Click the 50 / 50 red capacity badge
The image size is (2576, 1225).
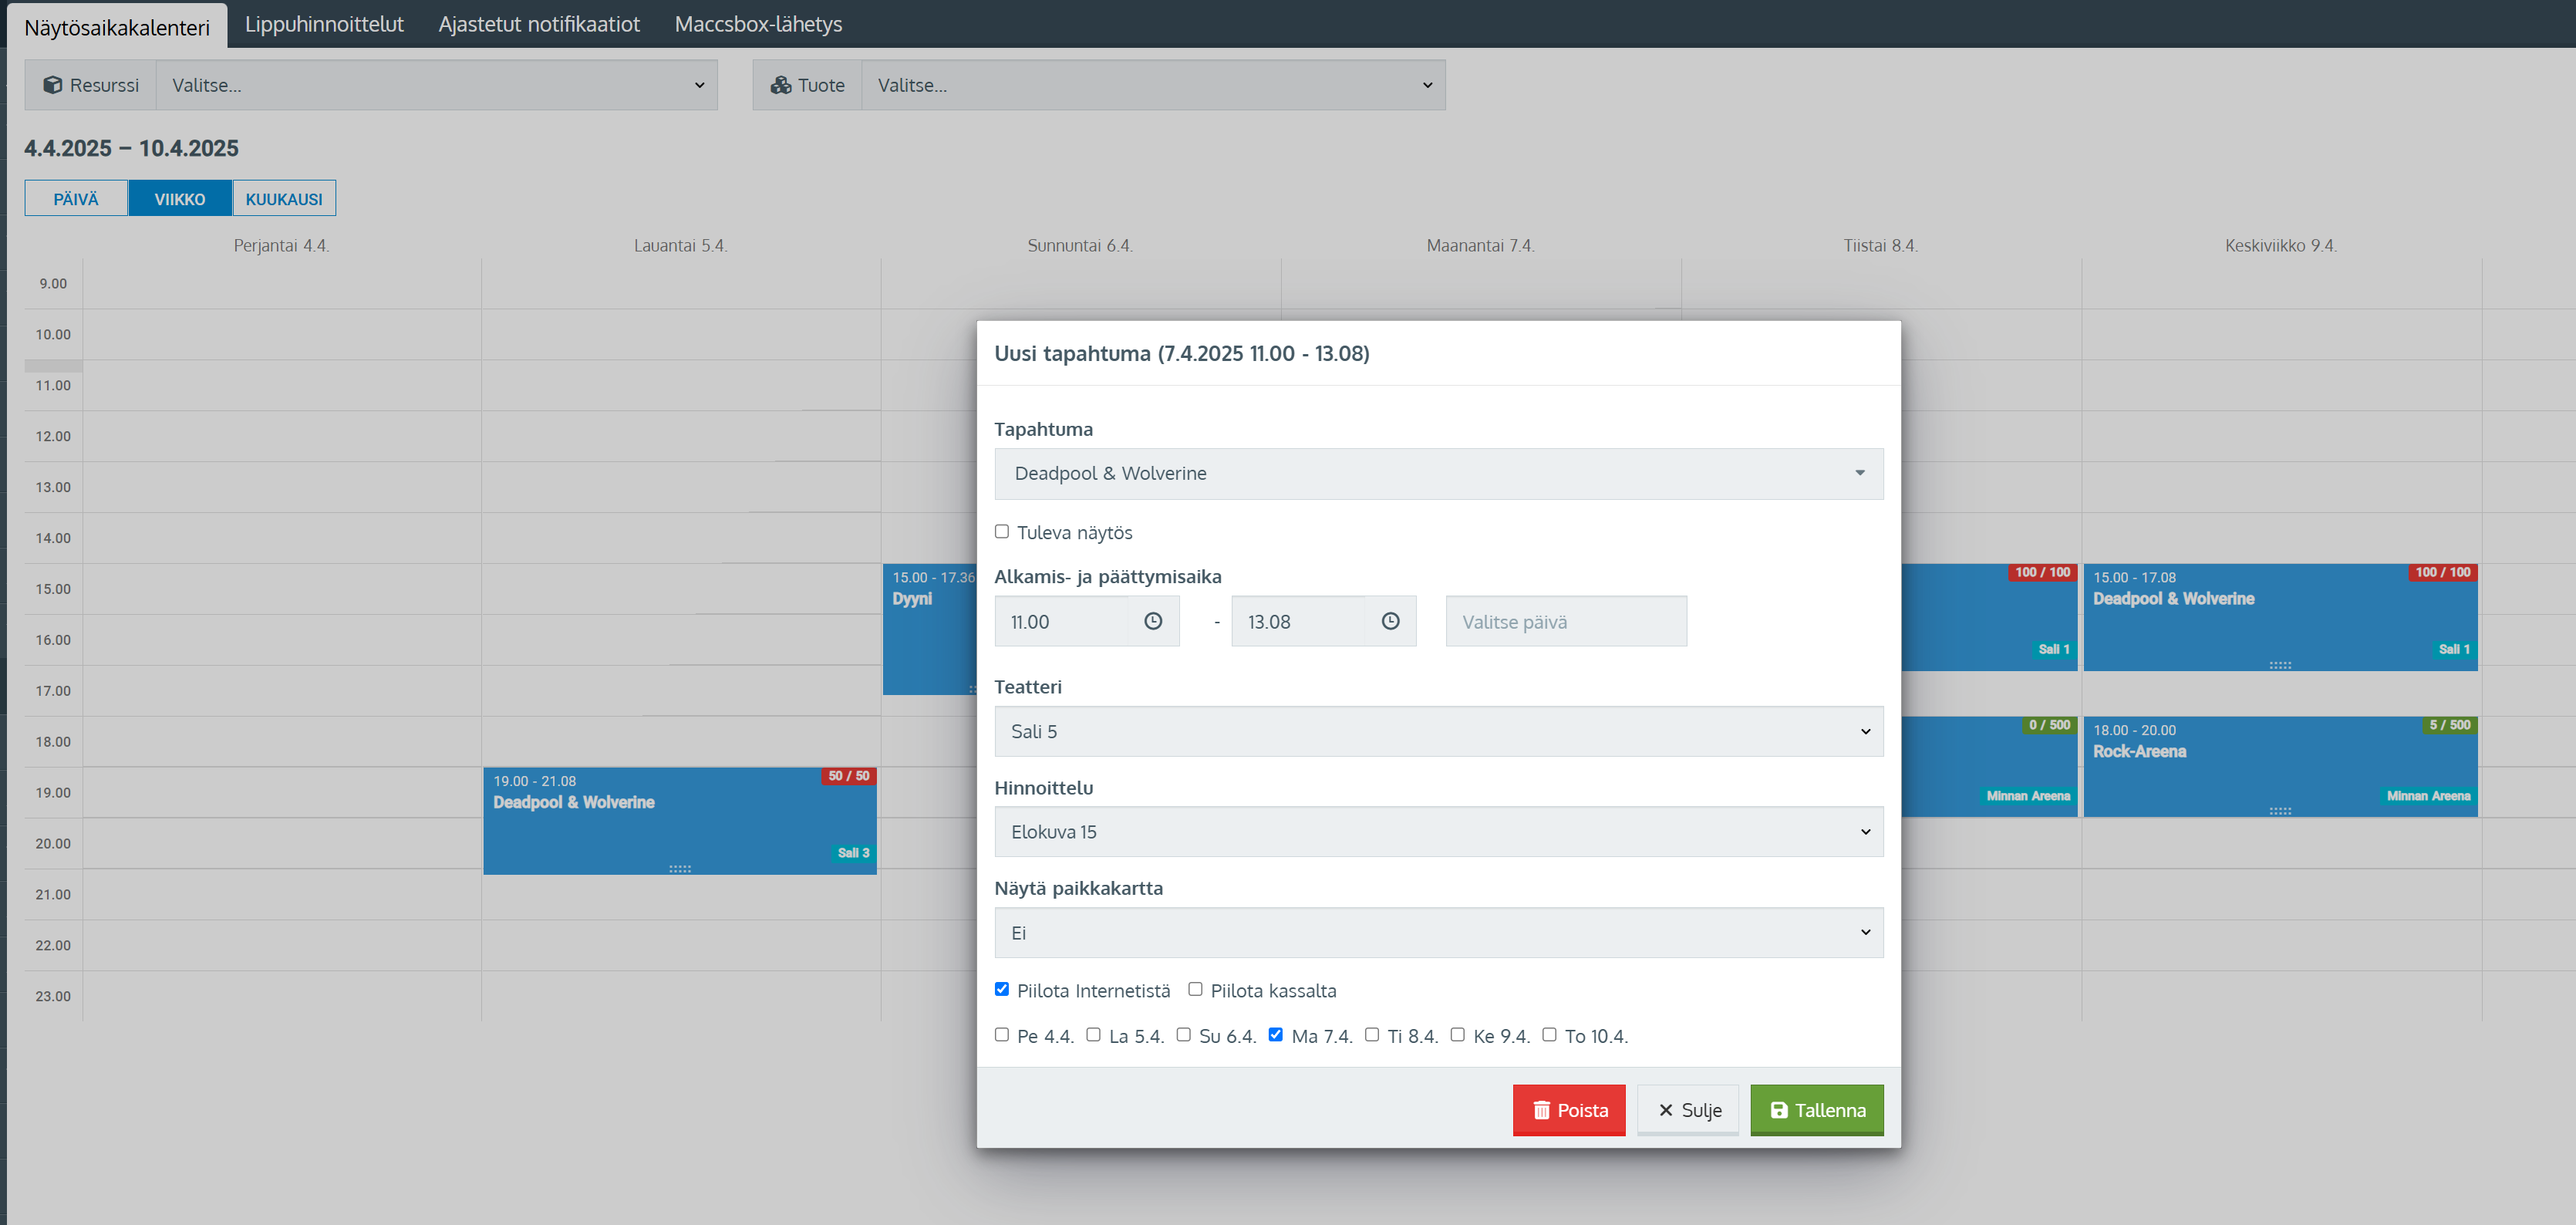[848, 776]
